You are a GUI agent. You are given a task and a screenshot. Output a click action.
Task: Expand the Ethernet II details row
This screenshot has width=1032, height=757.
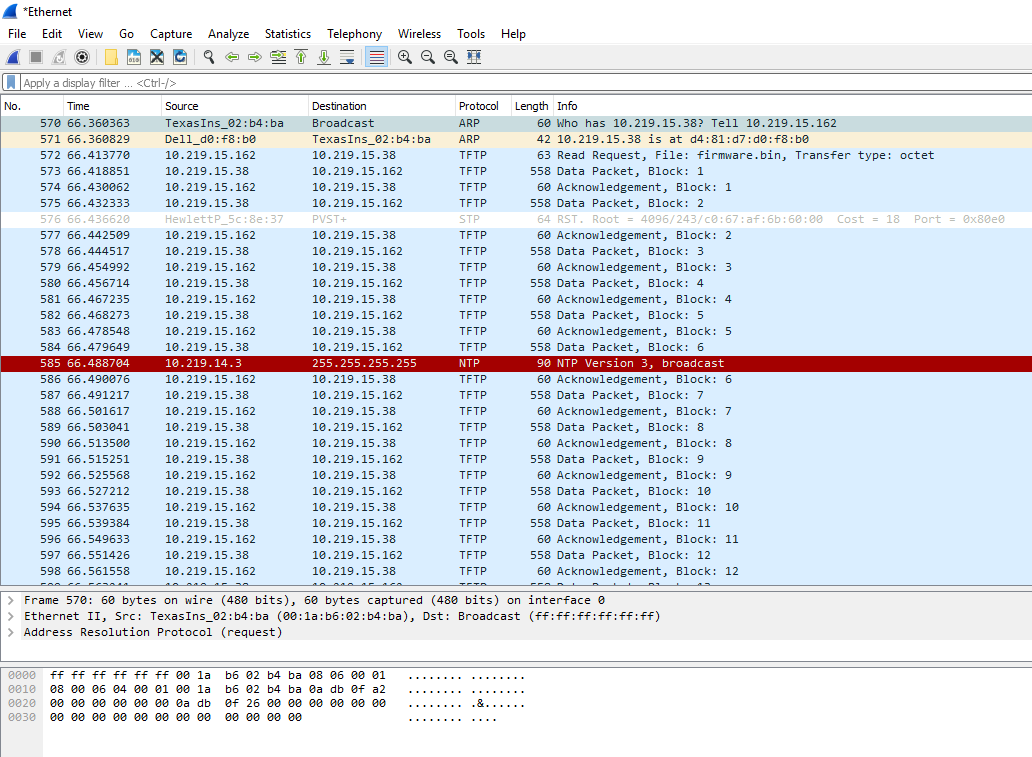pos(11,616)
